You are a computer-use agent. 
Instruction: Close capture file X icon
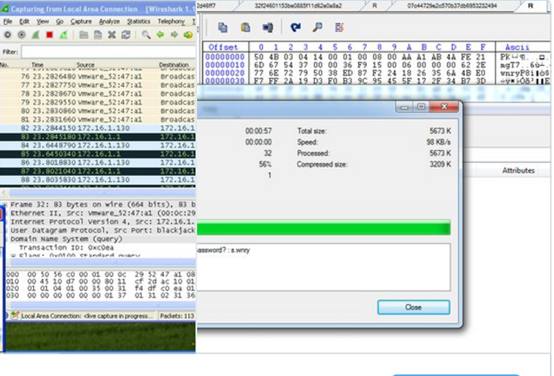112,35
